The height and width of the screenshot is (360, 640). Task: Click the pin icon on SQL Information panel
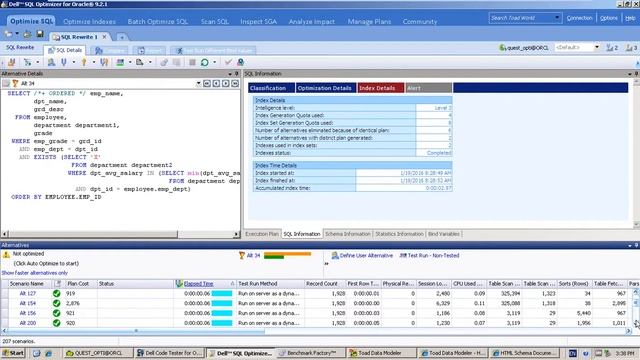[x=636, y=74]
